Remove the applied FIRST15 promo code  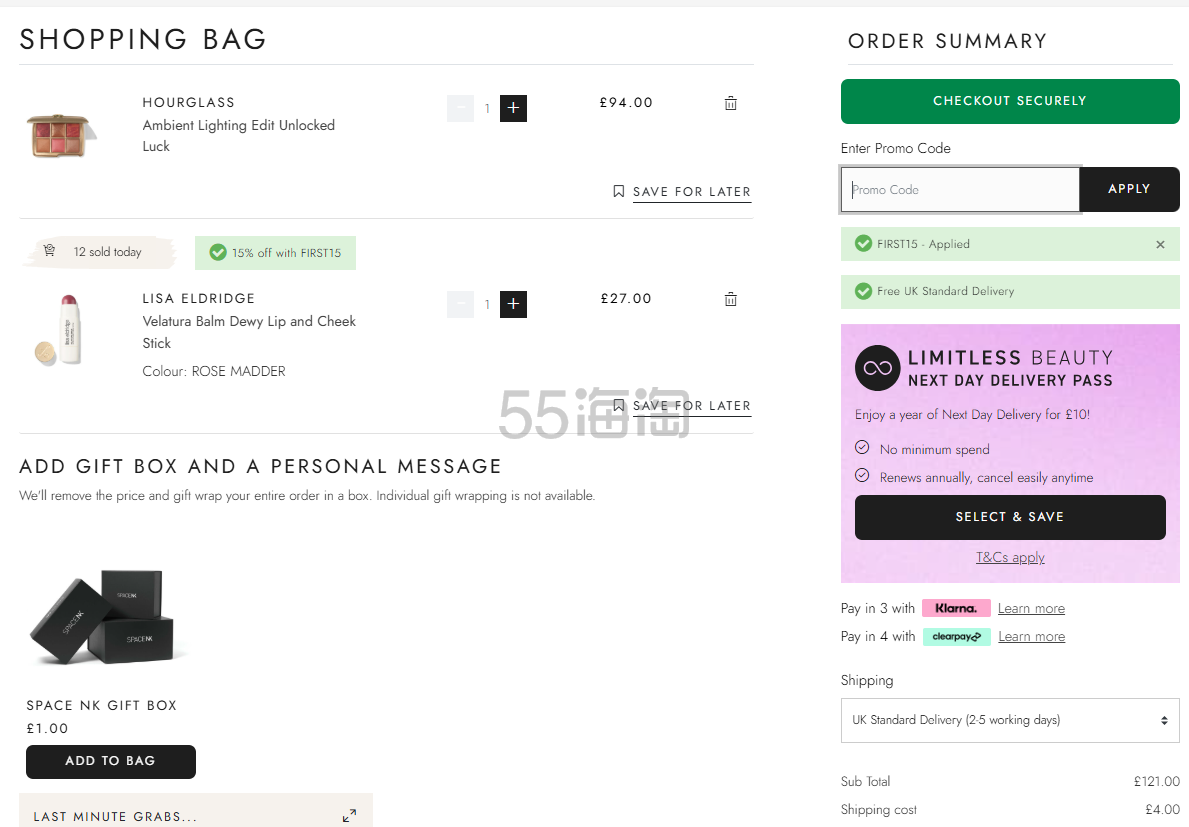point(1160,244)
